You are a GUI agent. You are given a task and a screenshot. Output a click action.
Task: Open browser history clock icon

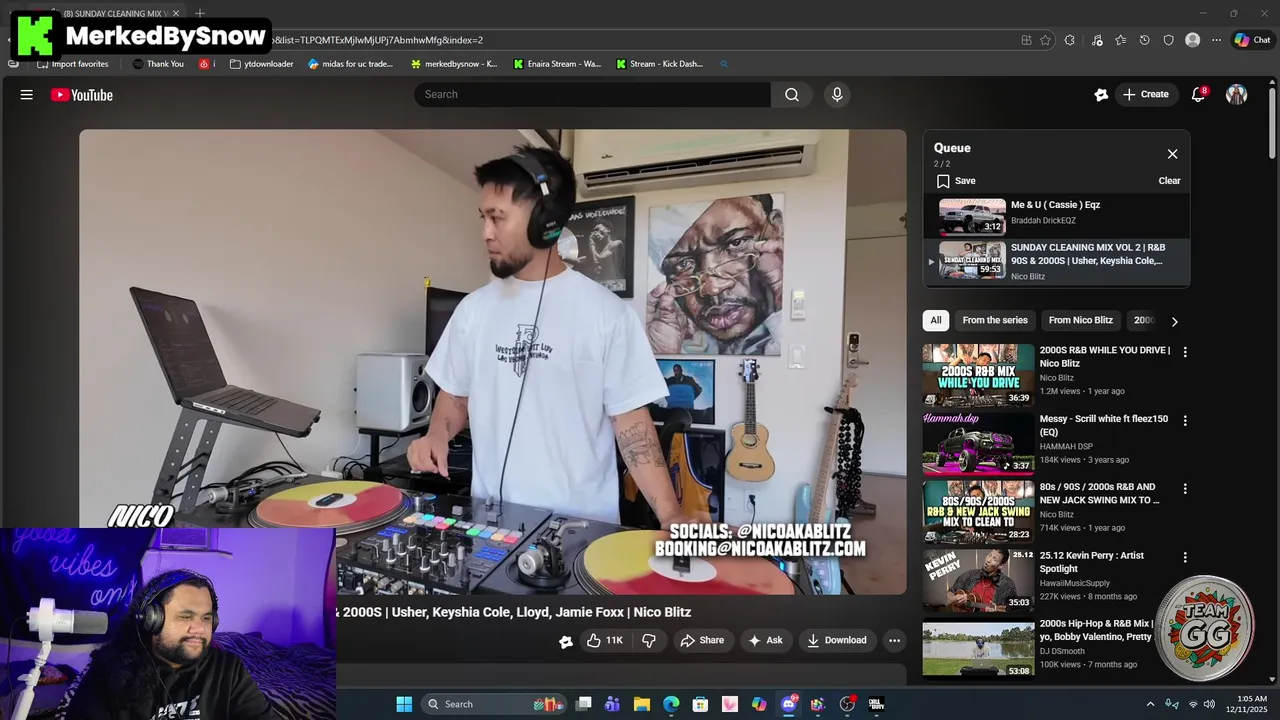tap(1145, 40)
